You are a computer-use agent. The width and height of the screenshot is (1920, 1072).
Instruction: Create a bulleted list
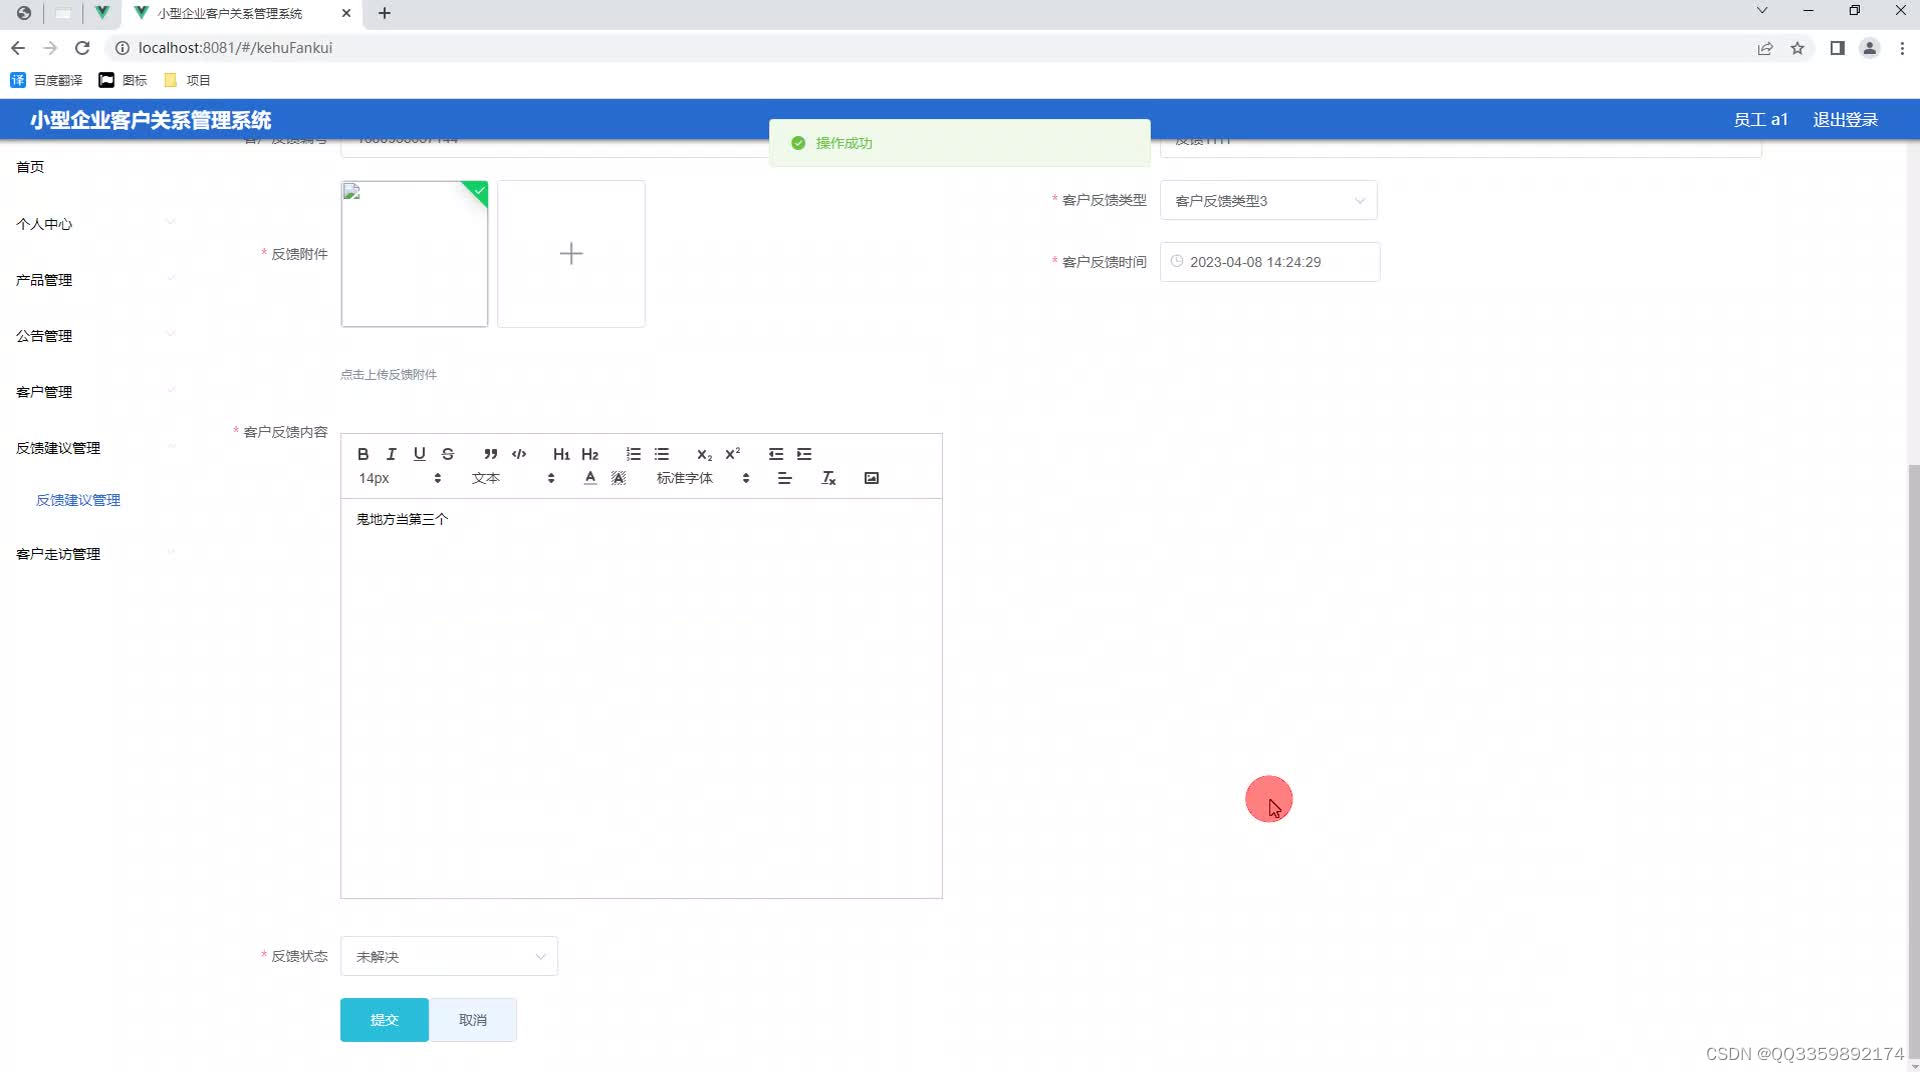661,454
